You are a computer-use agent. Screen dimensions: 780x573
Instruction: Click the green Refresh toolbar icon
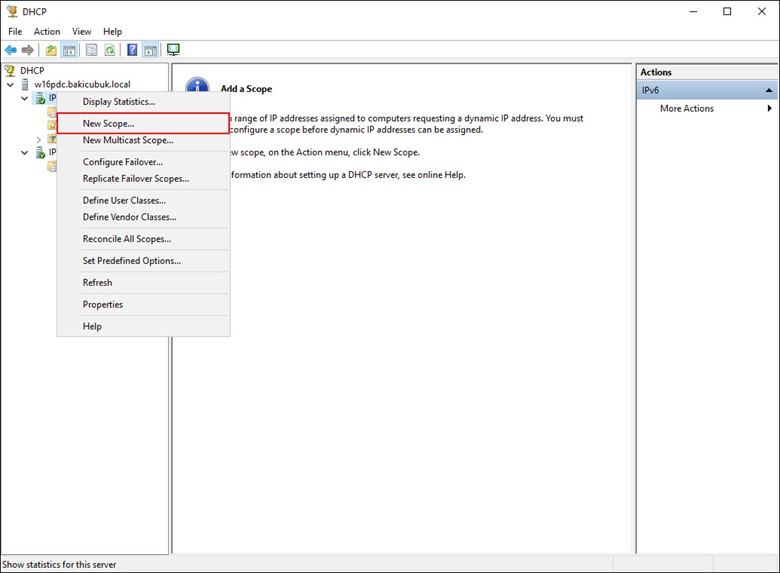109,50
